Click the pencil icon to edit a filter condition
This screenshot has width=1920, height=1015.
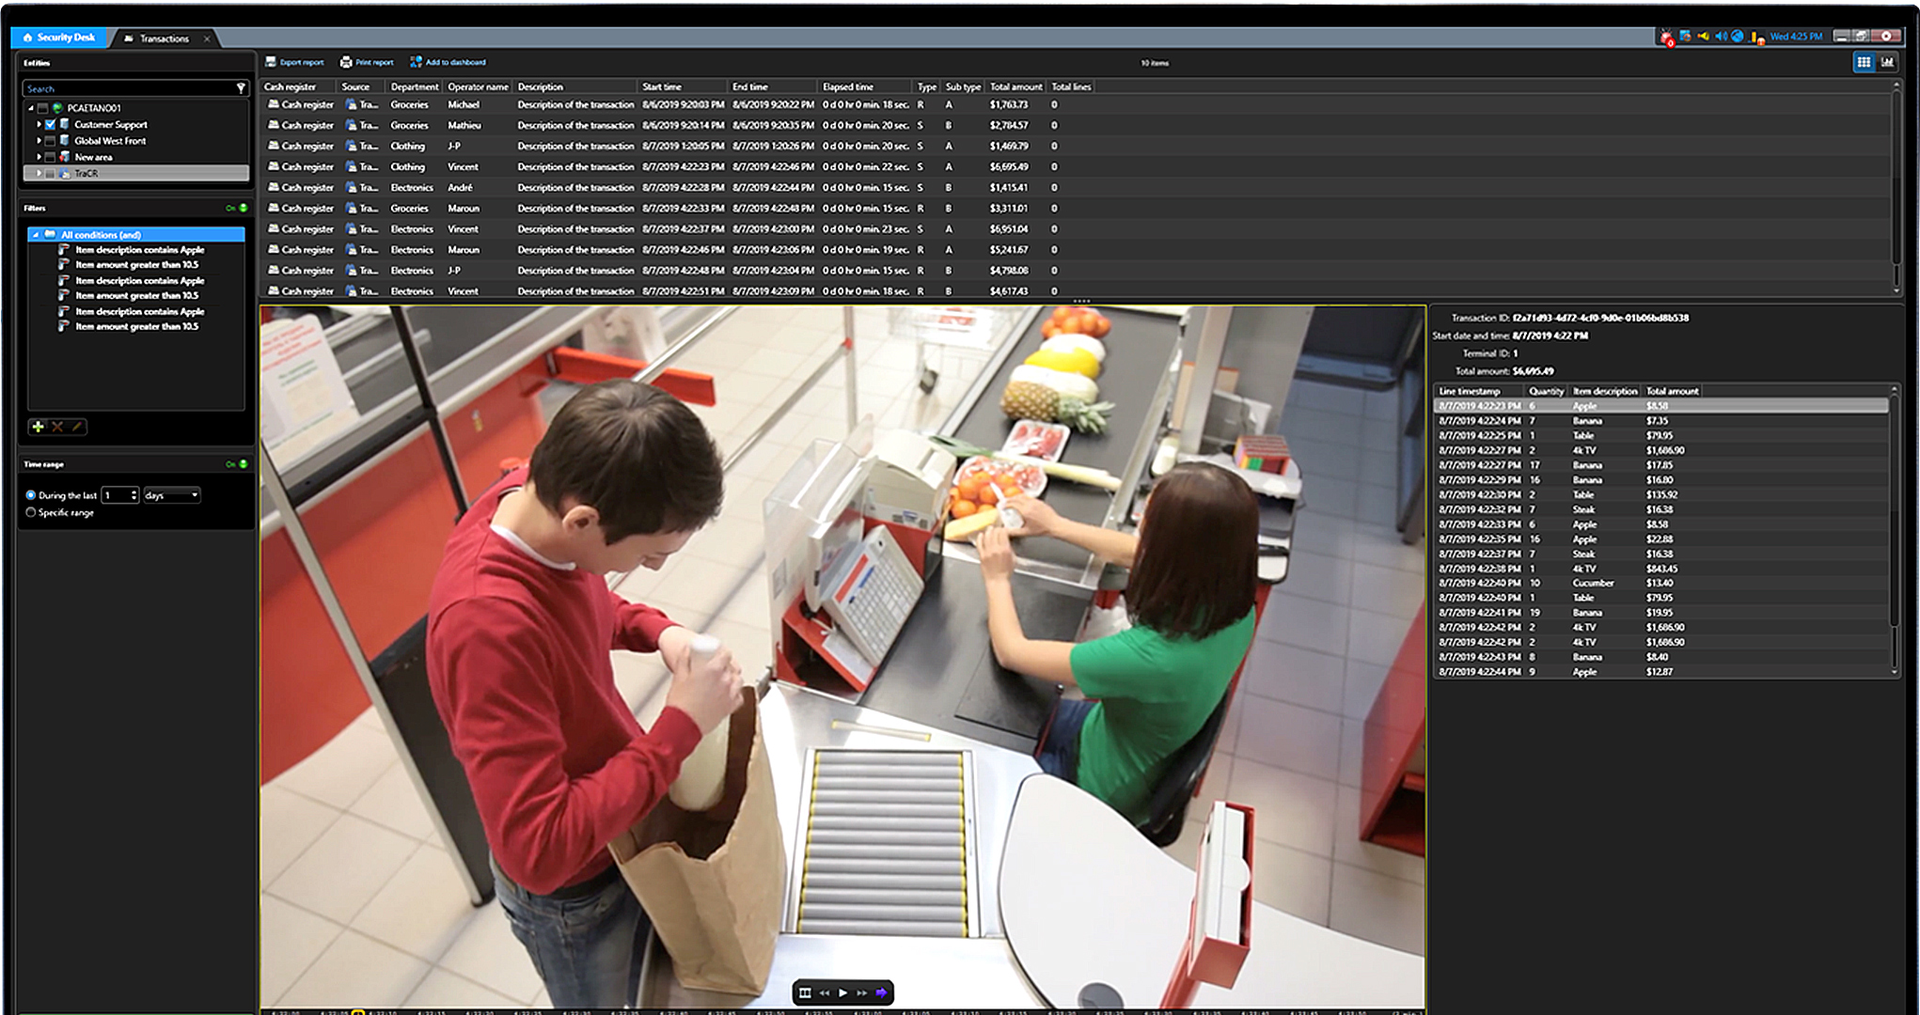[76, 427]
